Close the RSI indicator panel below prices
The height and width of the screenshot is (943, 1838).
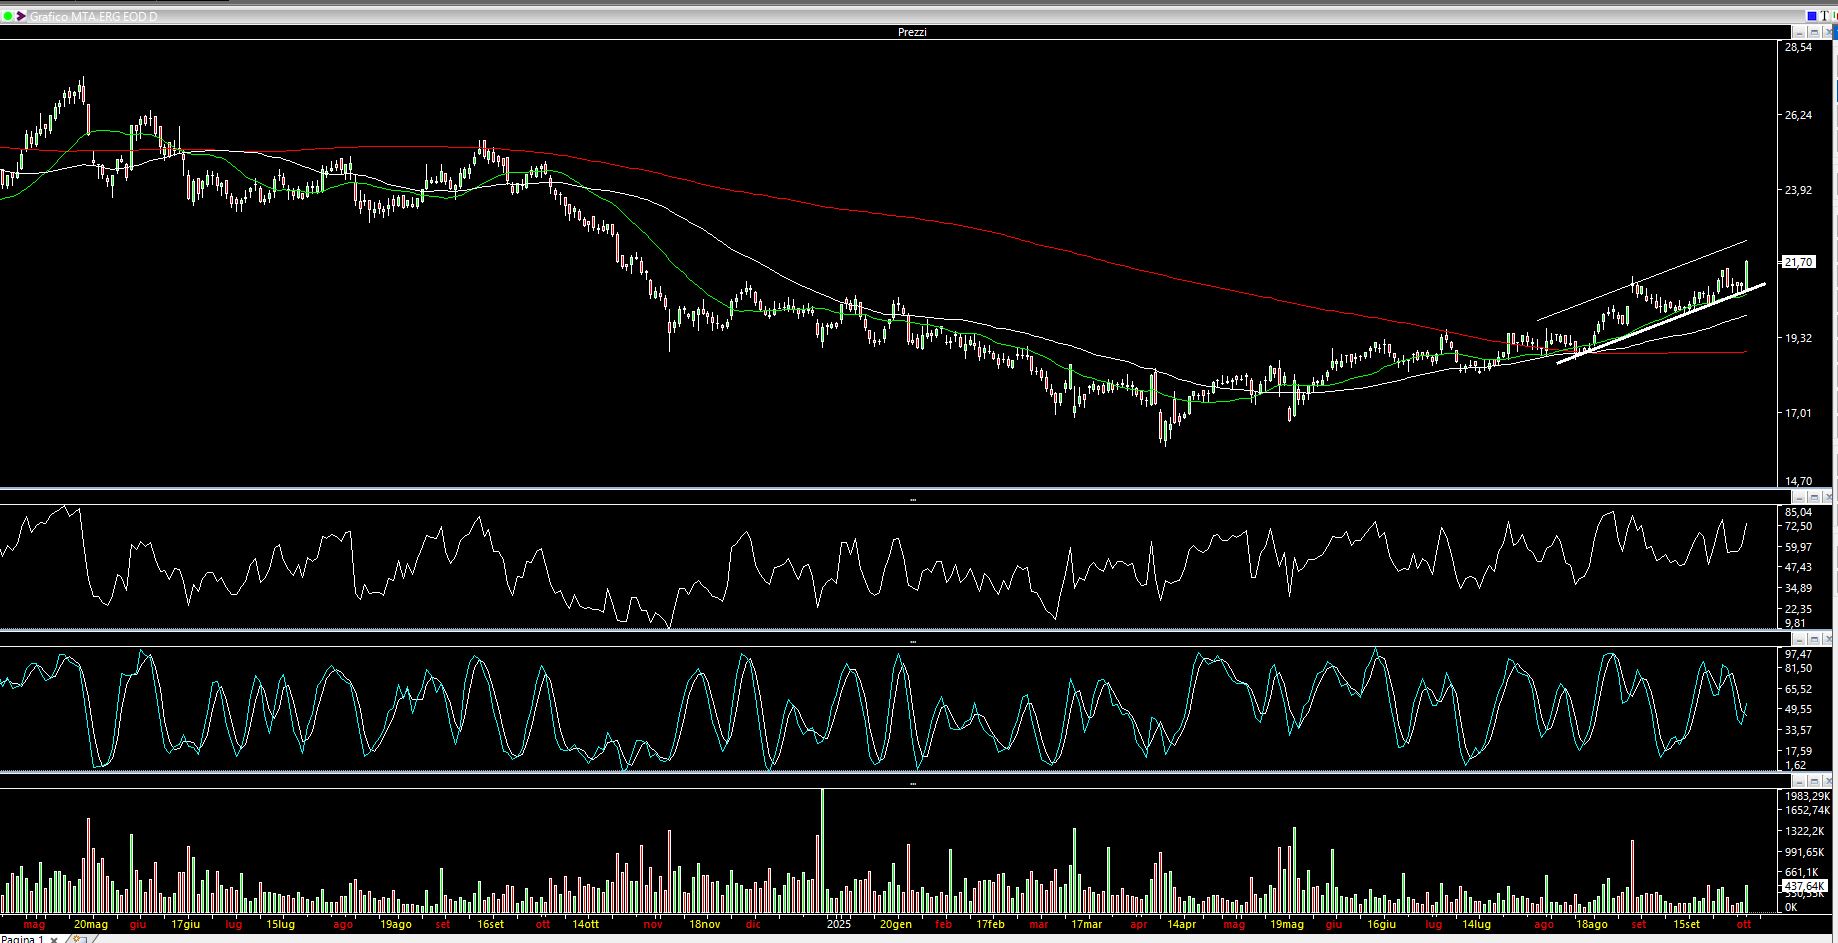pos(1828,497)
